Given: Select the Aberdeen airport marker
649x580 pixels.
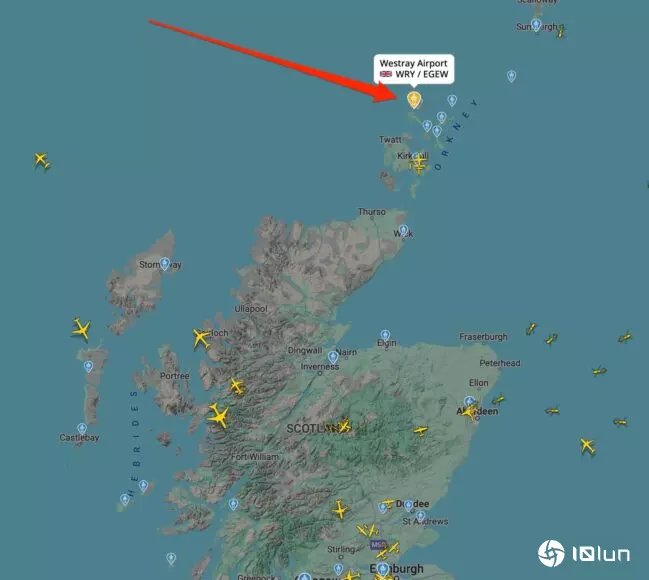Looking at the screenshot, I should pos(469,402).
